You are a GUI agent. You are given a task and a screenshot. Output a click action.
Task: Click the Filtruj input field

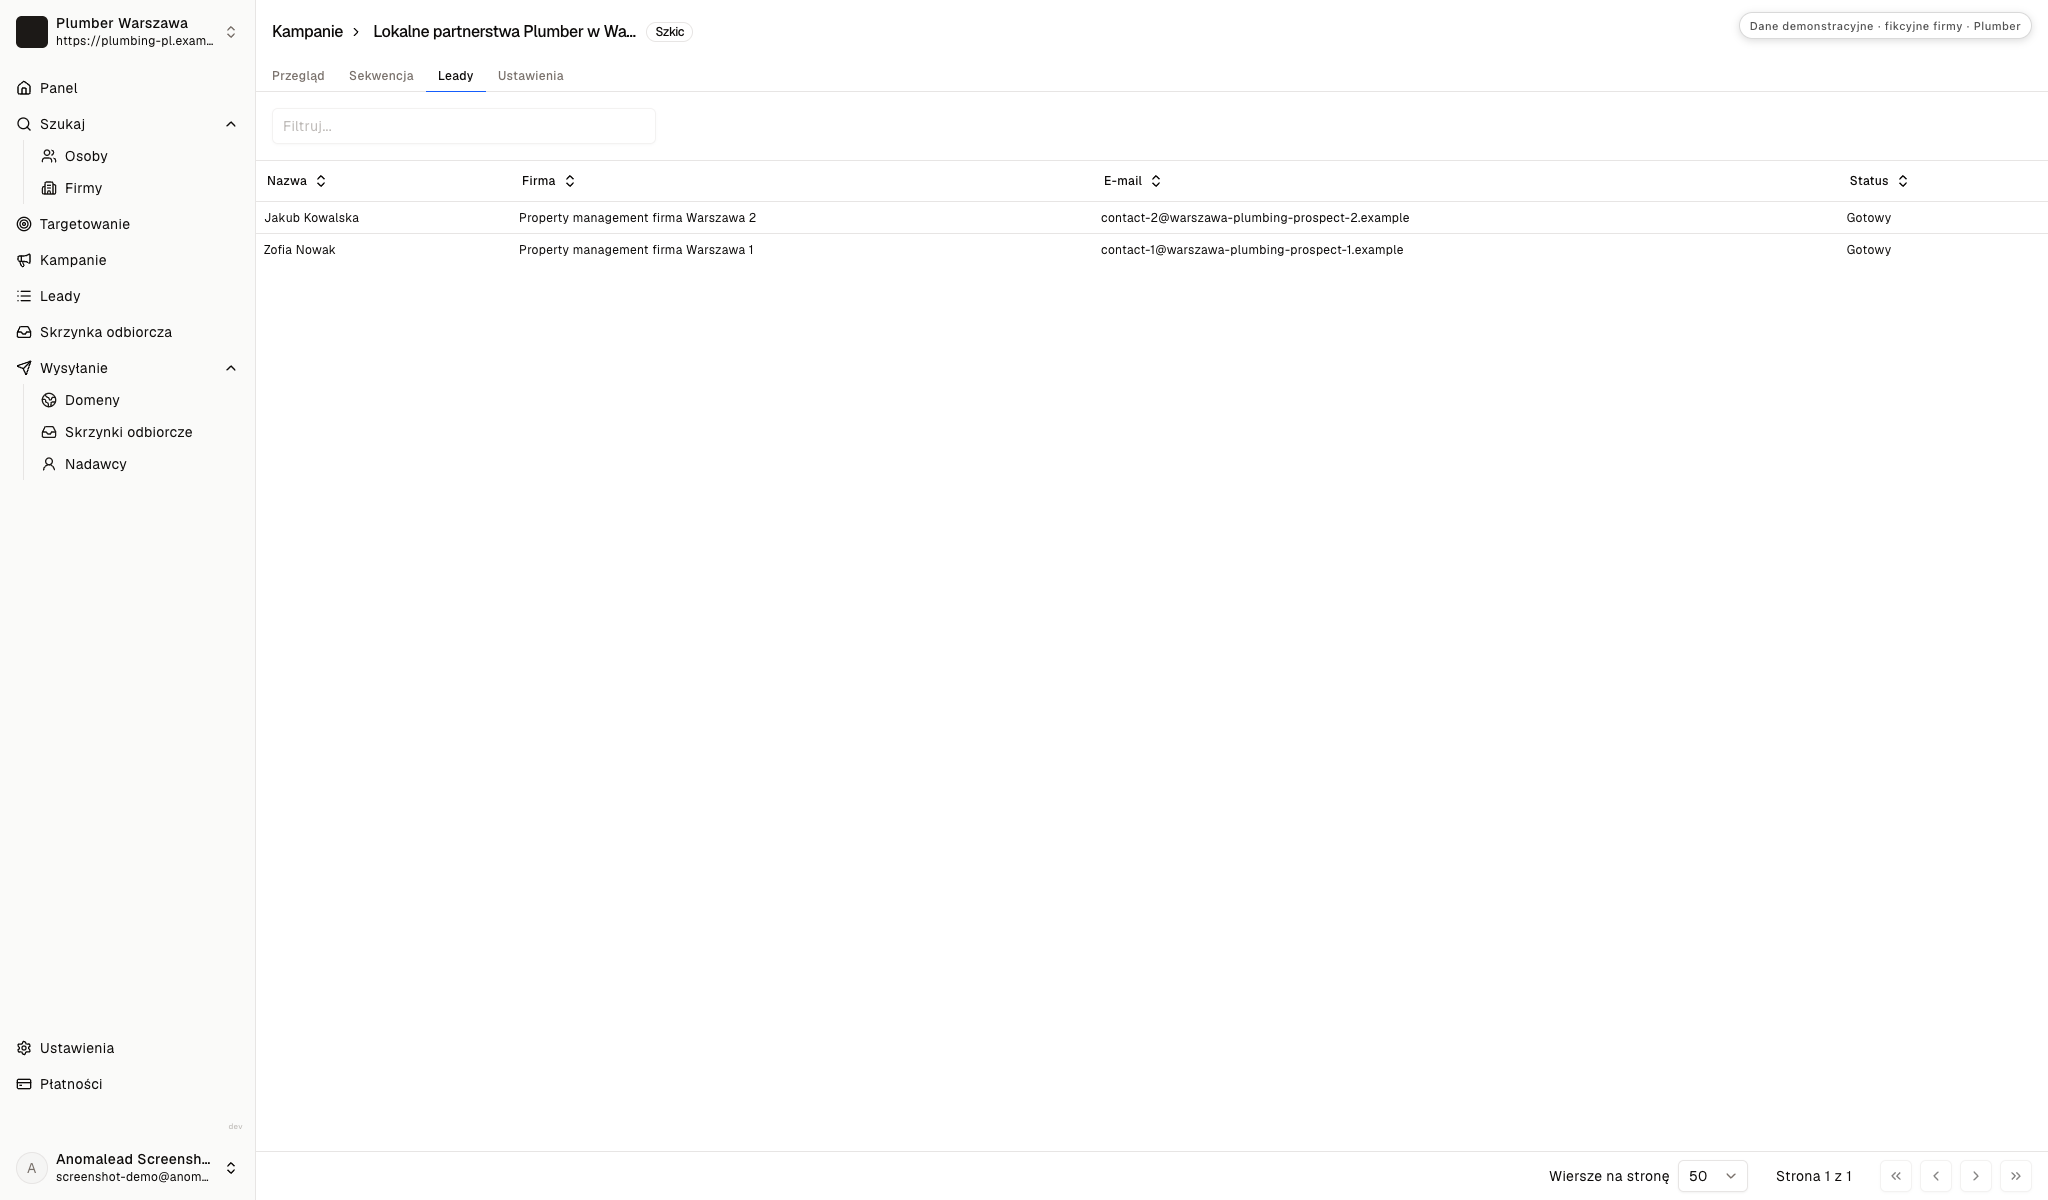(464, 126)
